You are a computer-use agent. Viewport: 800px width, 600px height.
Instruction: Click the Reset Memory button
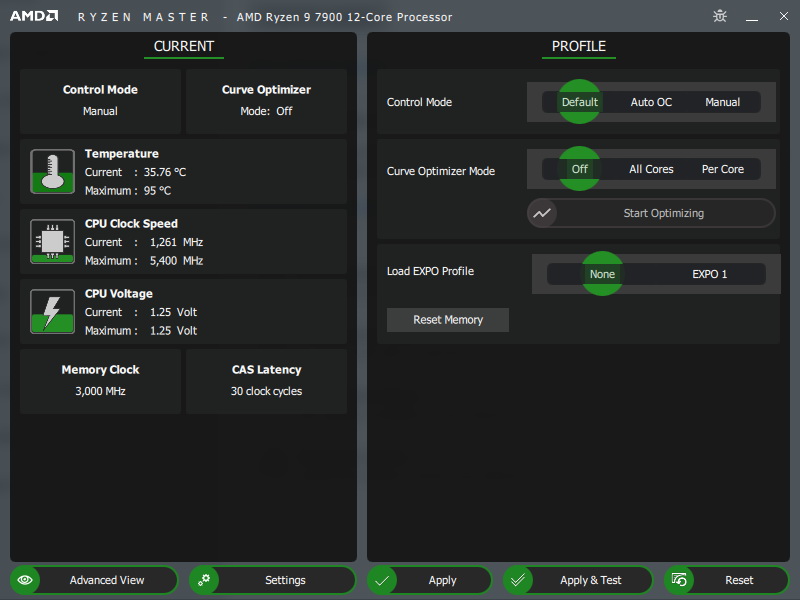click(x=447, y=320)
